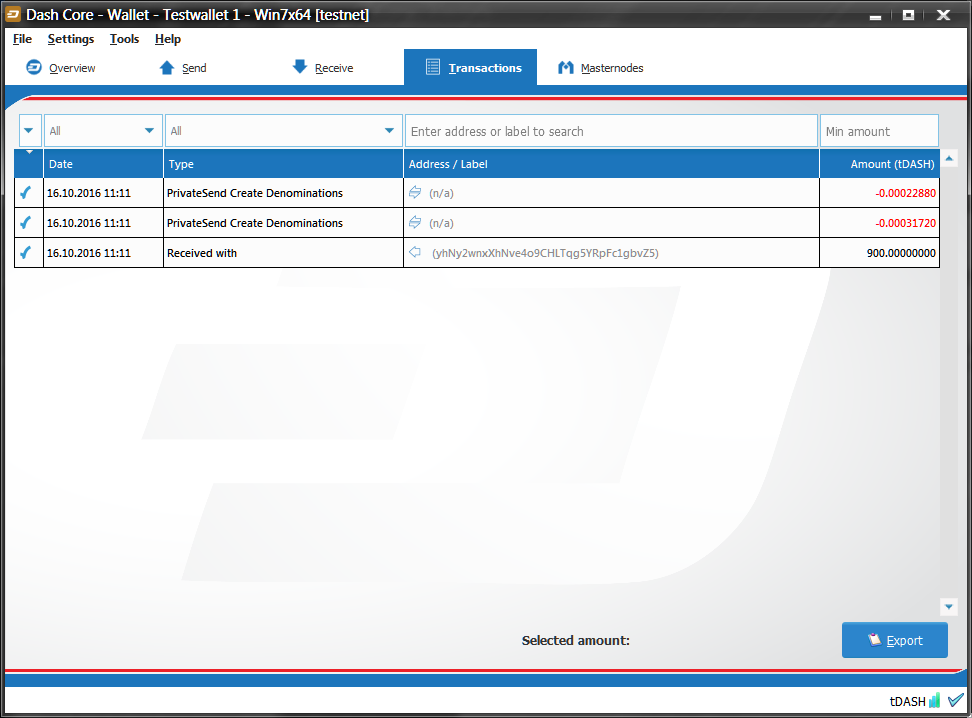Click the Received with type cell

(284, 252)
